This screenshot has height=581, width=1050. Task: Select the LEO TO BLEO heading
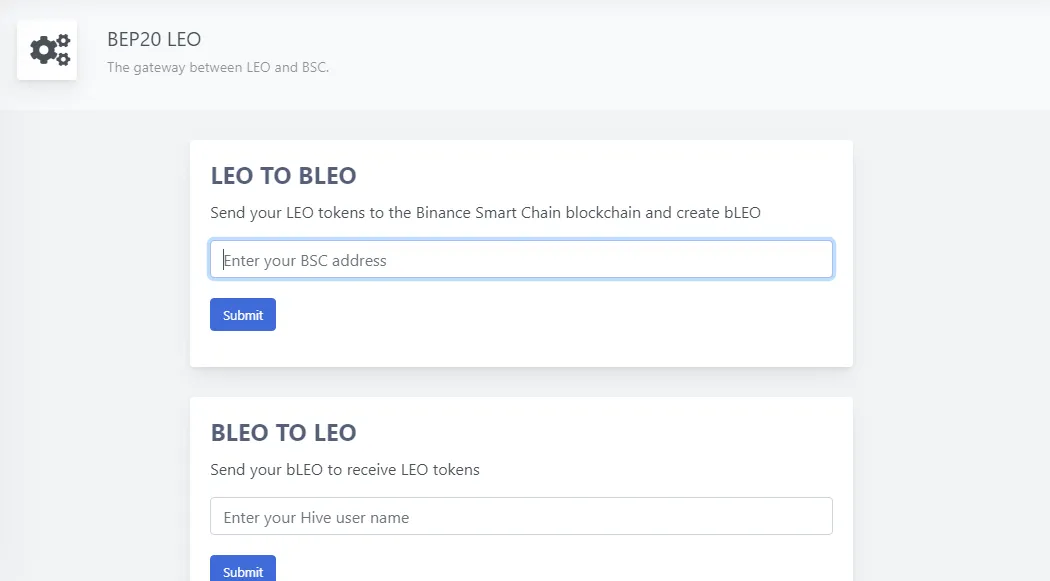tap(283, 175)
